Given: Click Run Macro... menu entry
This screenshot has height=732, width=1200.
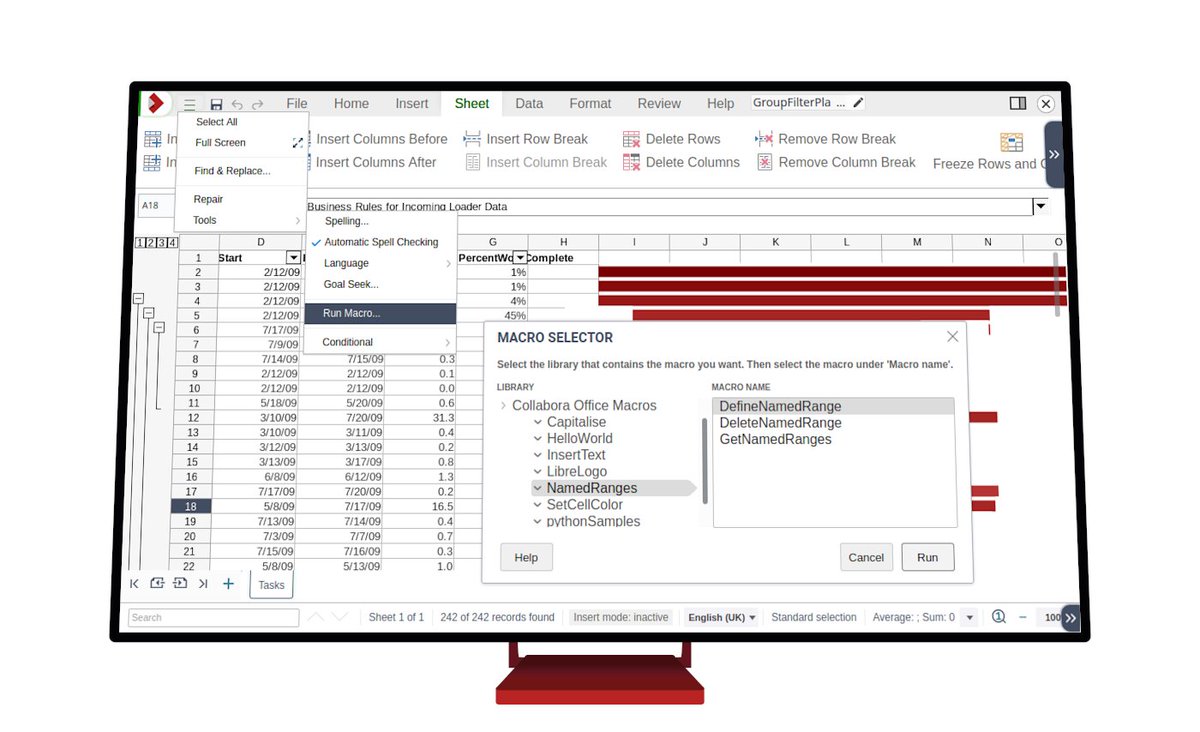Looking at the screenshot, I should pyautogui.click(x=381, y=313).
